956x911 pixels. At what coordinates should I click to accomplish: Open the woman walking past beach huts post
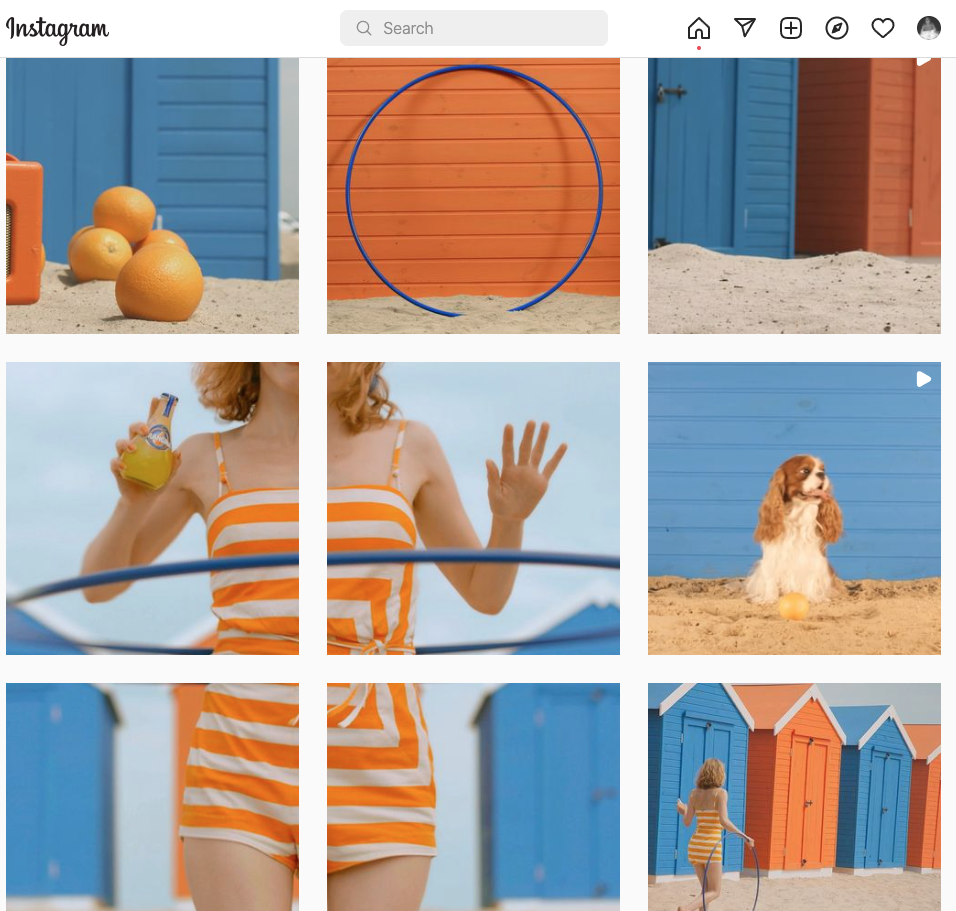(x=794, y=797)
